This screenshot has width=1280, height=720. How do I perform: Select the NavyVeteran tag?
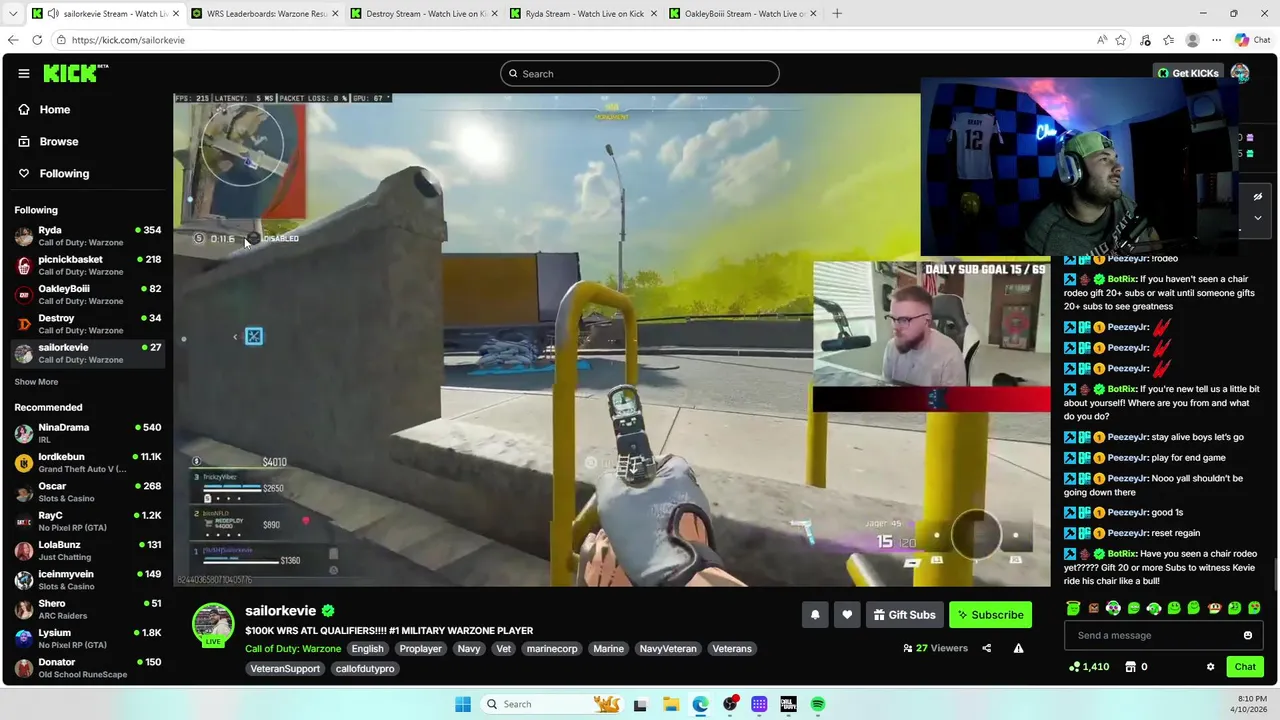pos(667,649)
